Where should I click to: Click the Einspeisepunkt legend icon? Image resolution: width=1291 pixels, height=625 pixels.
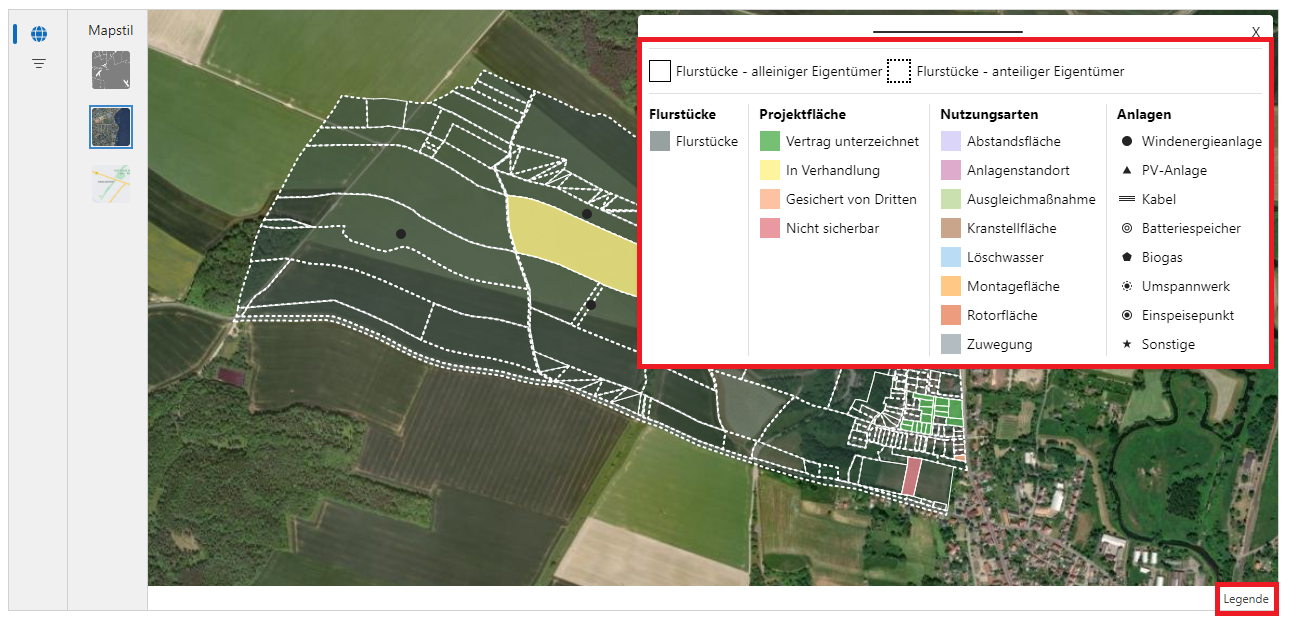1127,316
